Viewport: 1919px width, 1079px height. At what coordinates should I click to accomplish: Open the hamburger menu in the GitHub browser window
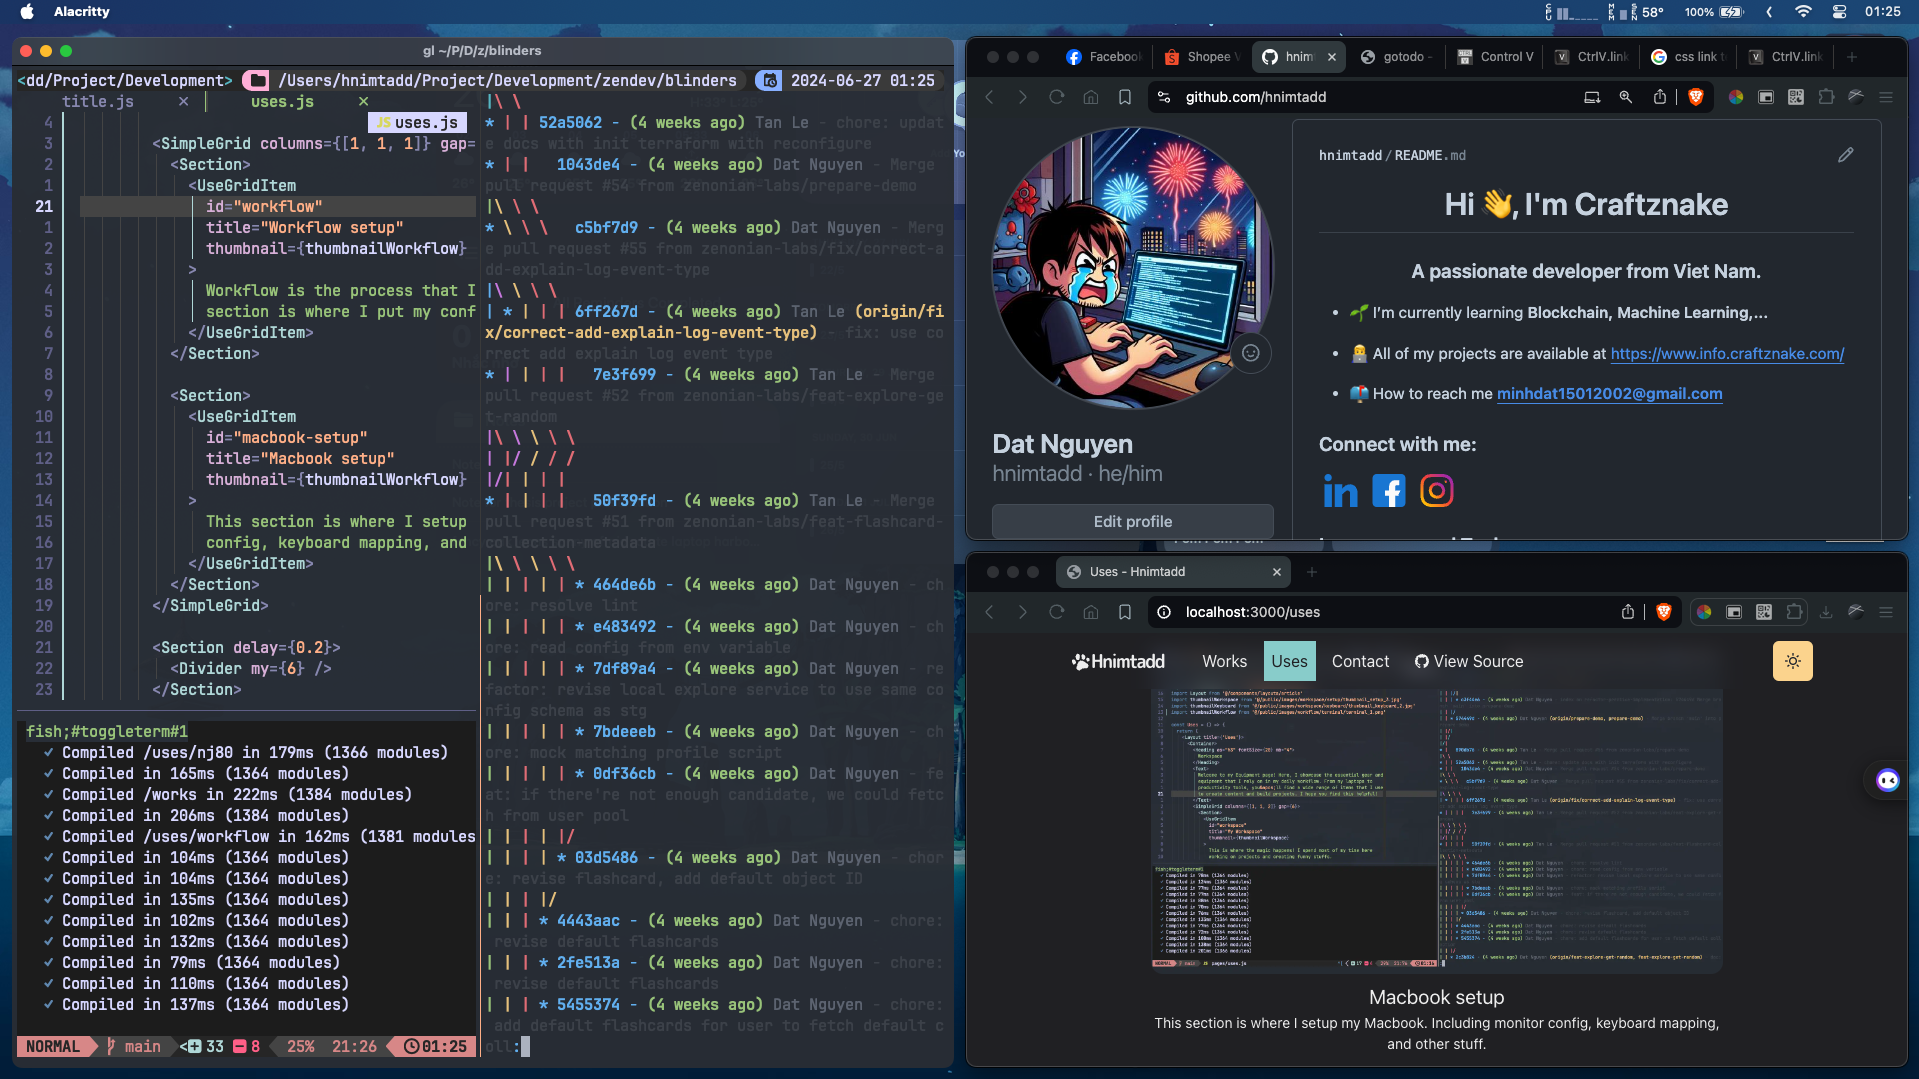point(1886,97)
